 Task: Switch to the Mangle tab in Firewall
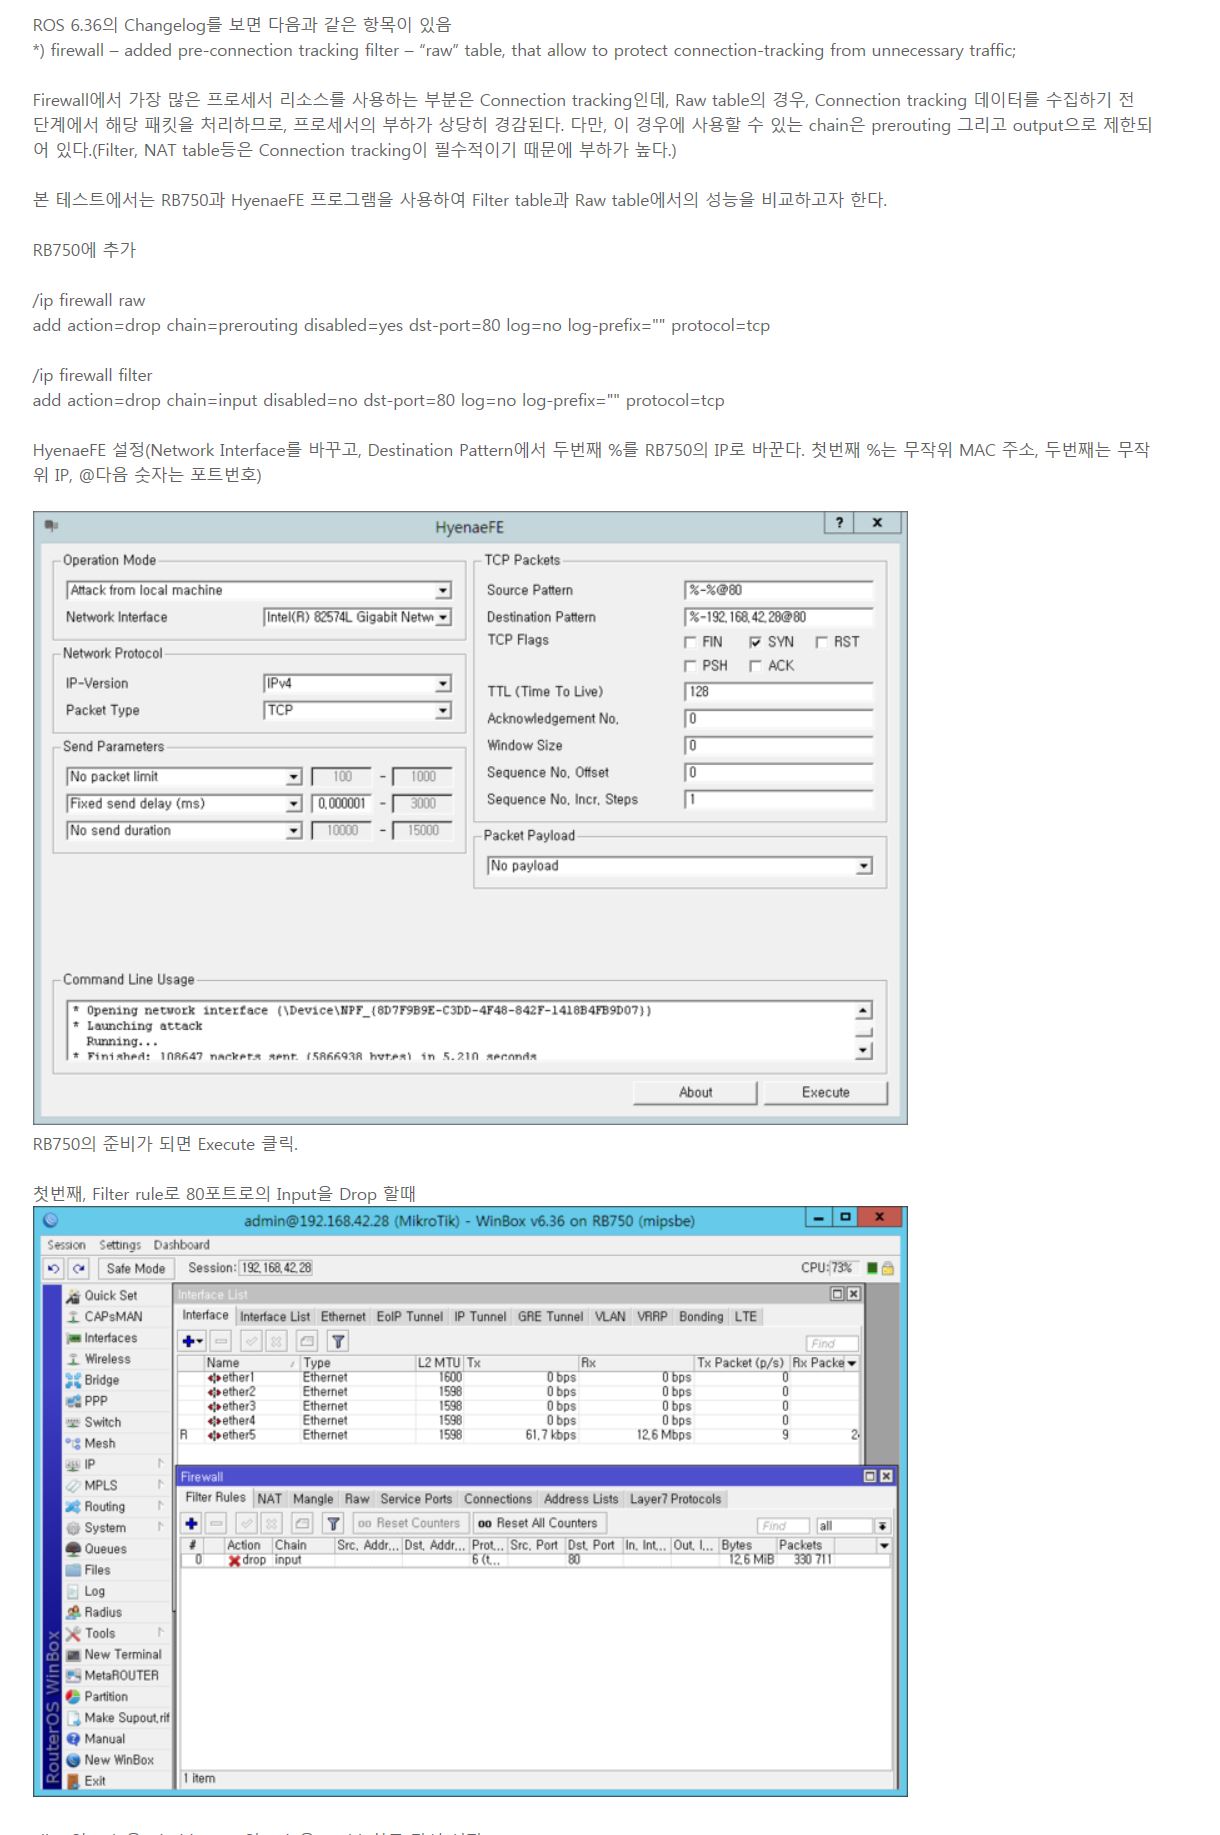[x=313, y=1499]
